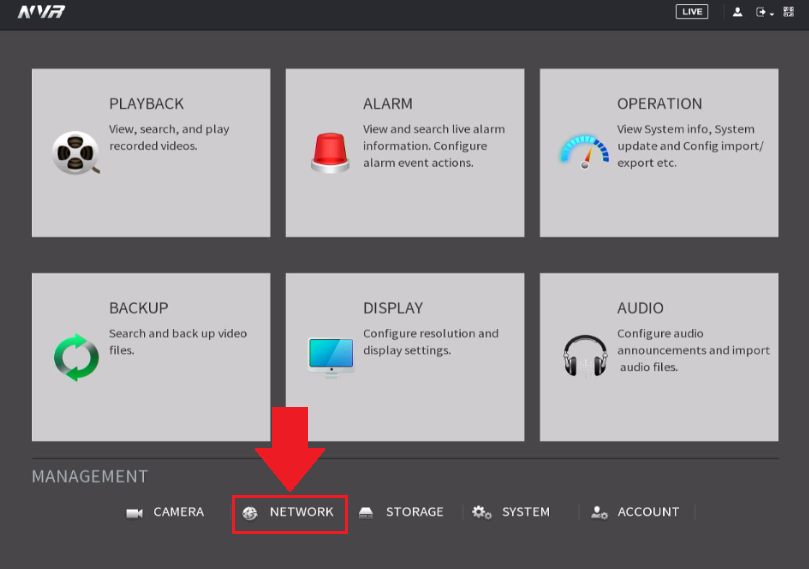Switch to LIVE view
This screenshot has width=809, height=569.
(692, 11)
